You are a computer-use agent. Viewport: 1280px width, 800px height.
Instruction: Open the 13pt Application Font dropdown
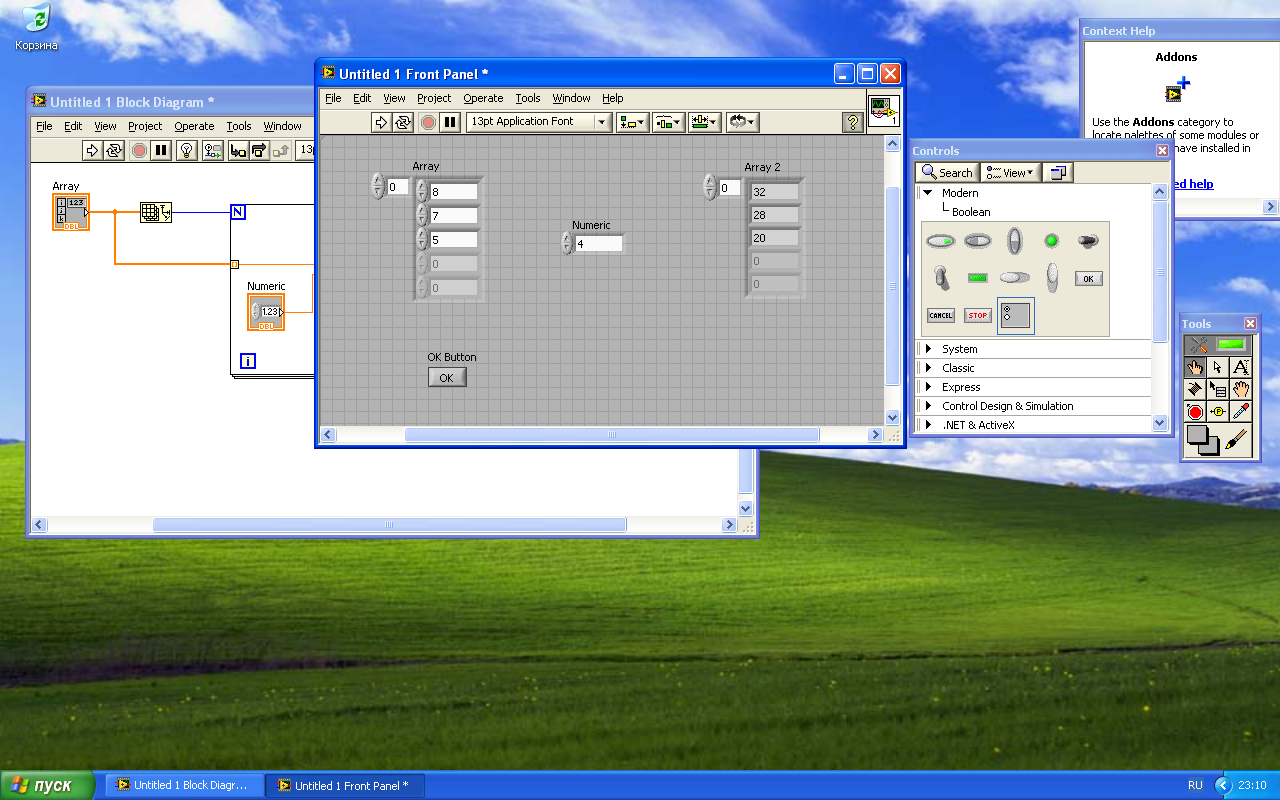point(539,122)
